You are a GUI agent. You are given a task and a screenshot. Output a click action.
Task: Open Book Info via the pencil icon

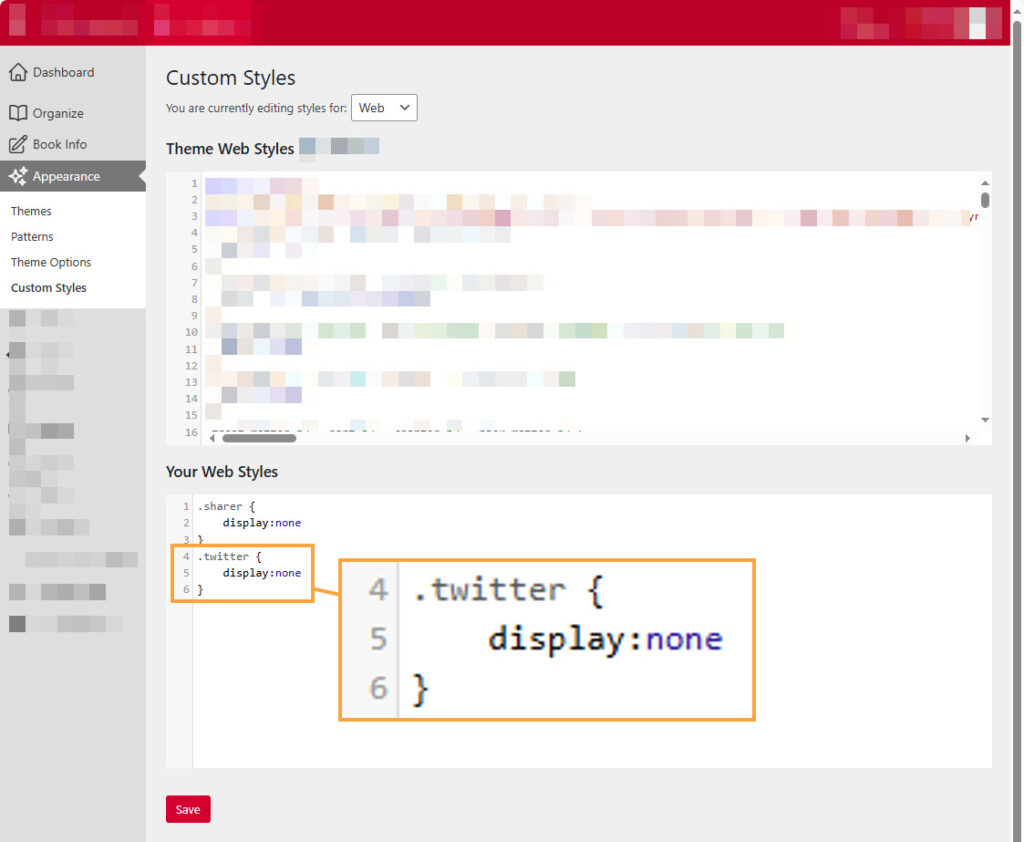[18, 144]
